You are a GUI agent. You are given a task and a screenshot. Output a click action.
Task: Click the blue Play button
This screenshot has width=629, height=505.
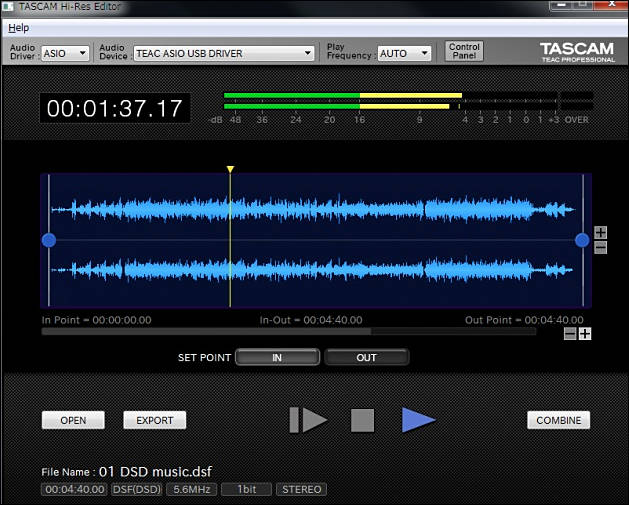(418, 420)
